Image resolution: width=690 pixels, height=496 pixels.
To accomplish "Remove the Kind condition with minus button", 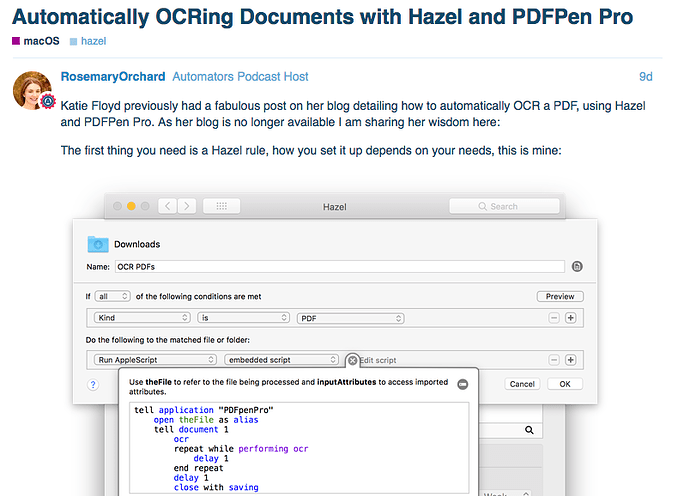I will pyautogui.click(x=554, y=318).
